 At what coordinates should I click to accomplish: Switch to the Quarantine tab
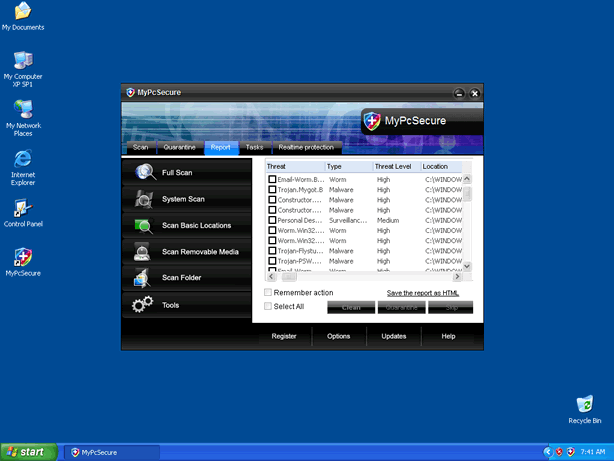[179, 147]
